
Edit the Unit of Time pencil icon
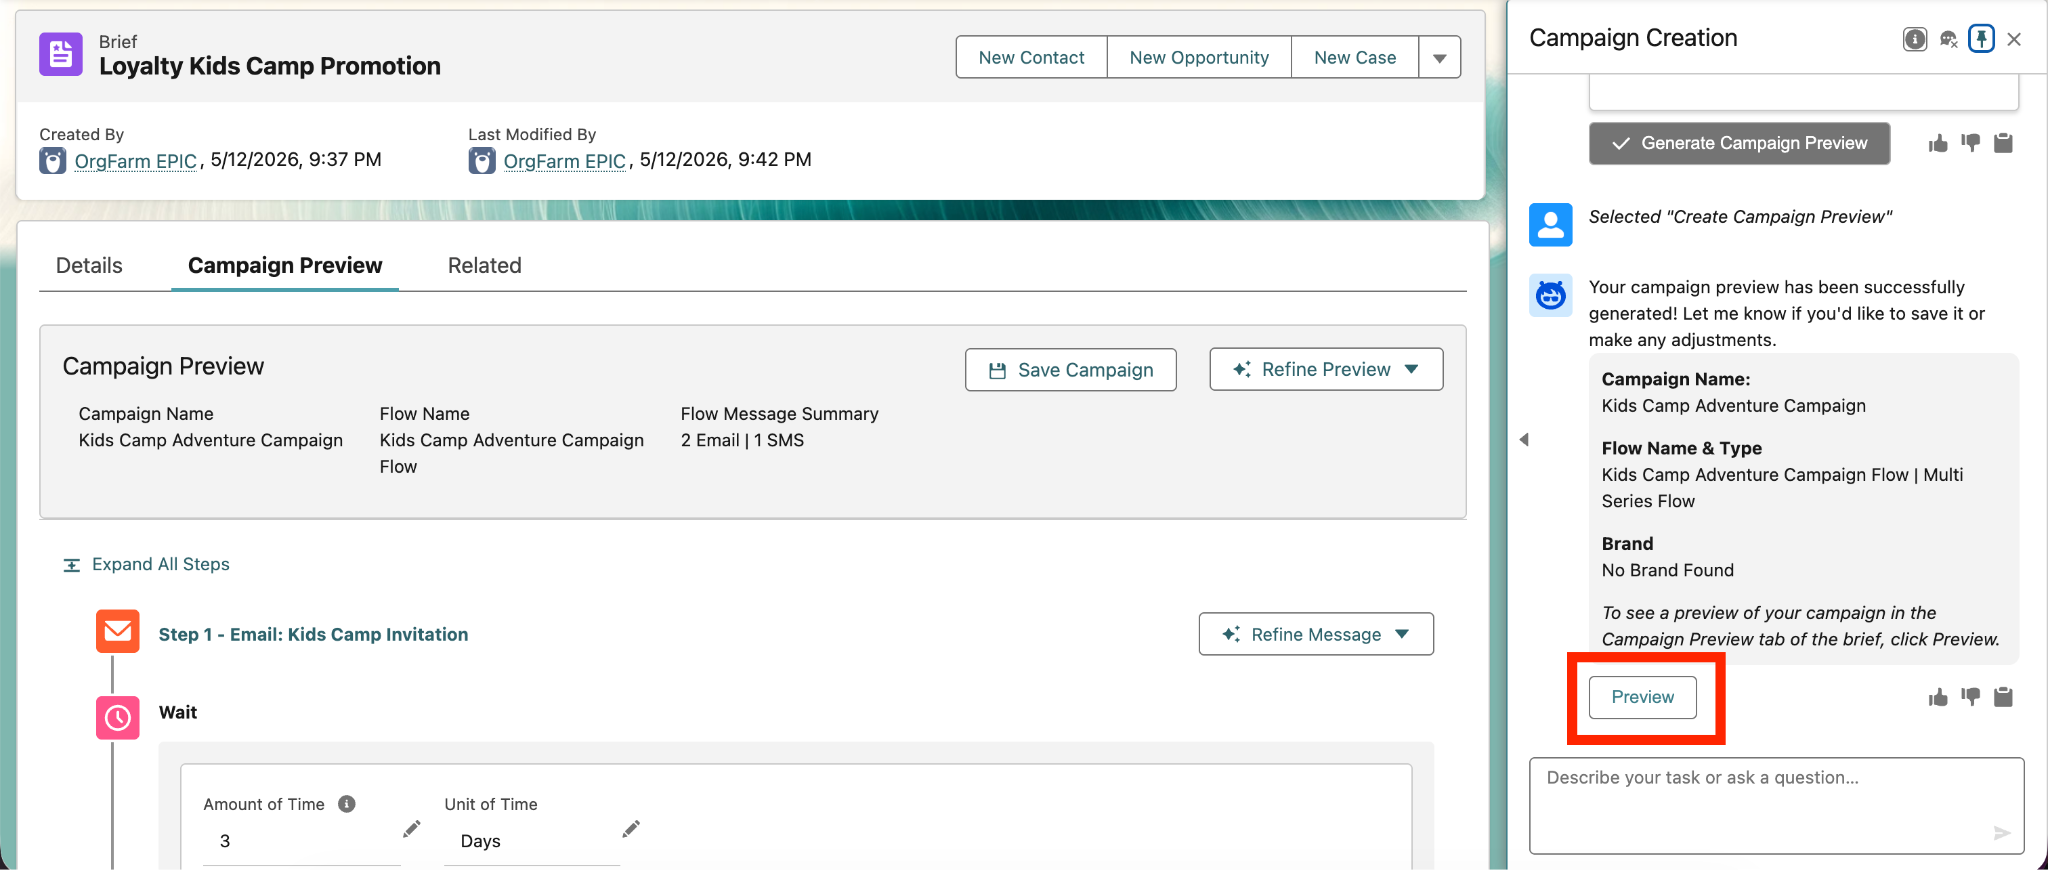(x=630, y=829)
